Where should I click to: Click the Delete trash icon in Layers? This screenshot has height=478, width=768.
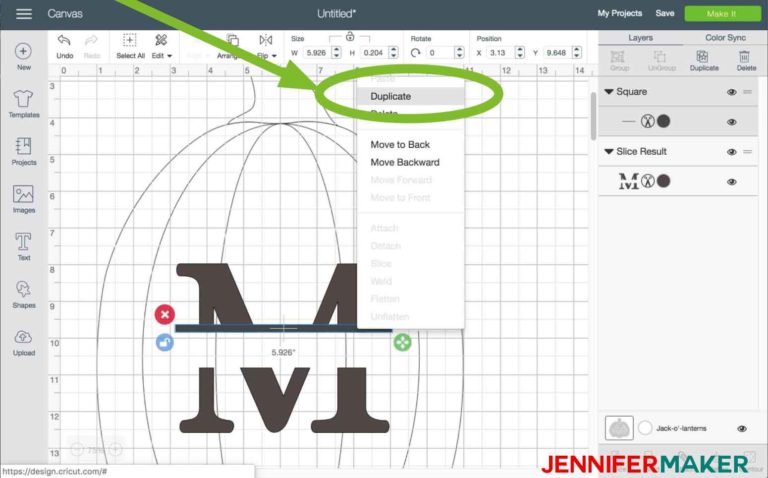[745, 56]
